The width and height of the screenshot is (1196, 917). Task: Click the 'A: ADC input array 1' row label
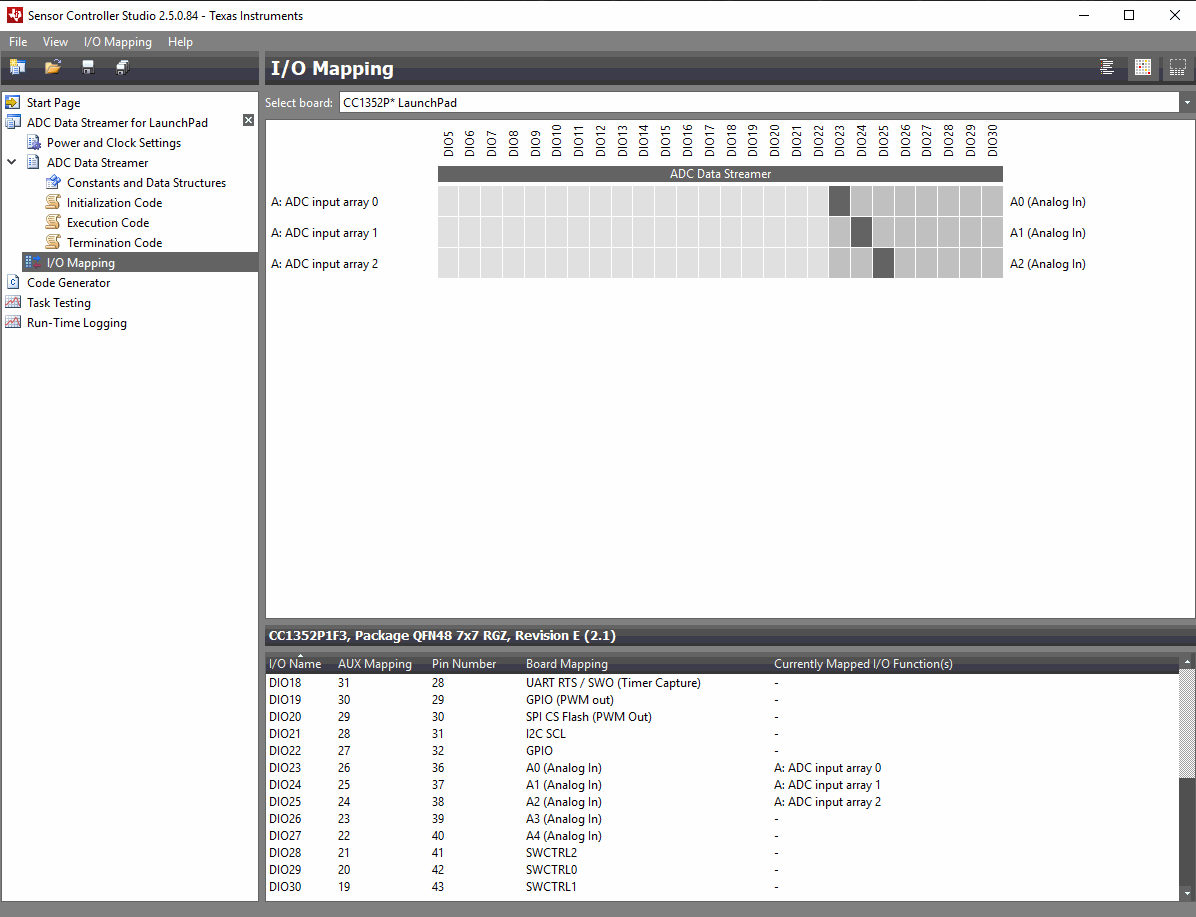324,233
